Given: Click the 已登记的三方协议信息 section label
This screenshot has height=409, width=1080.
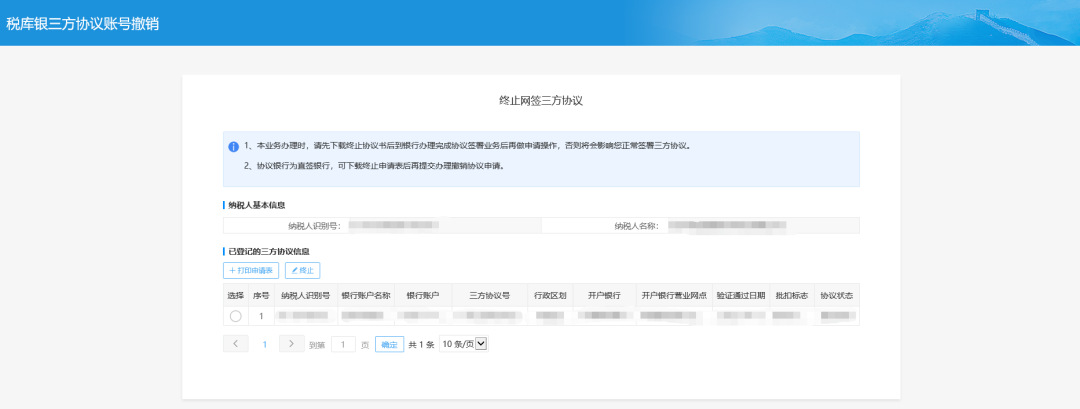Looking at the screenshot, I should [269, 252].
